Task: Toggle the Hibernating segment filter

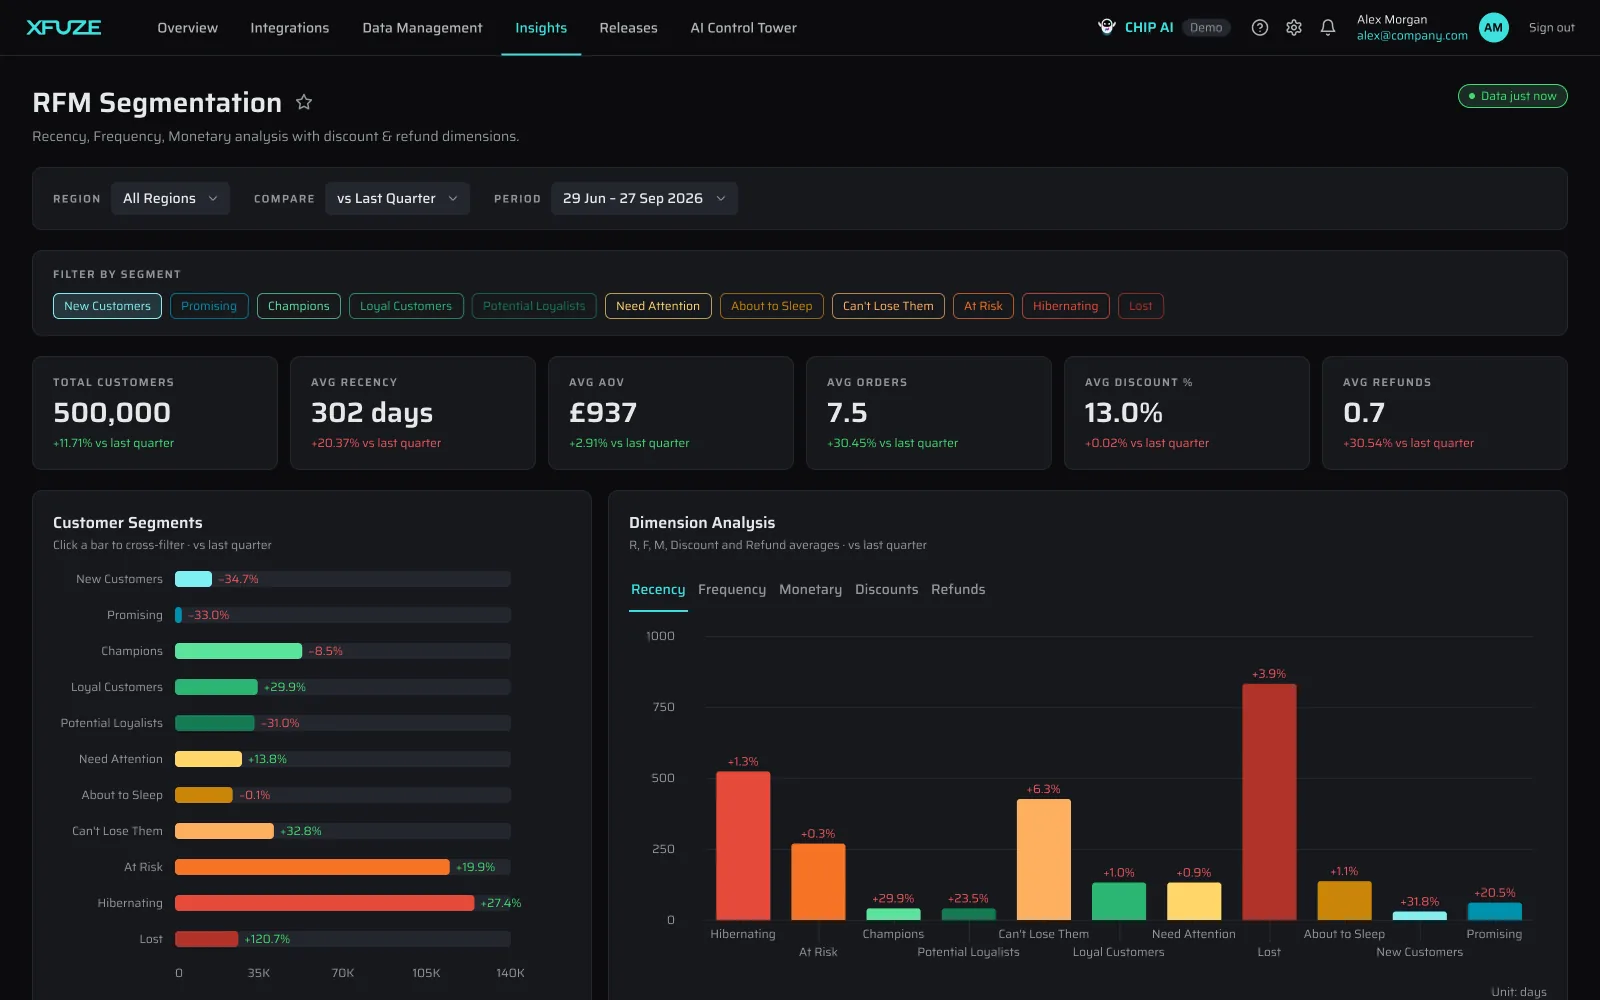Action: [1065, 306]
